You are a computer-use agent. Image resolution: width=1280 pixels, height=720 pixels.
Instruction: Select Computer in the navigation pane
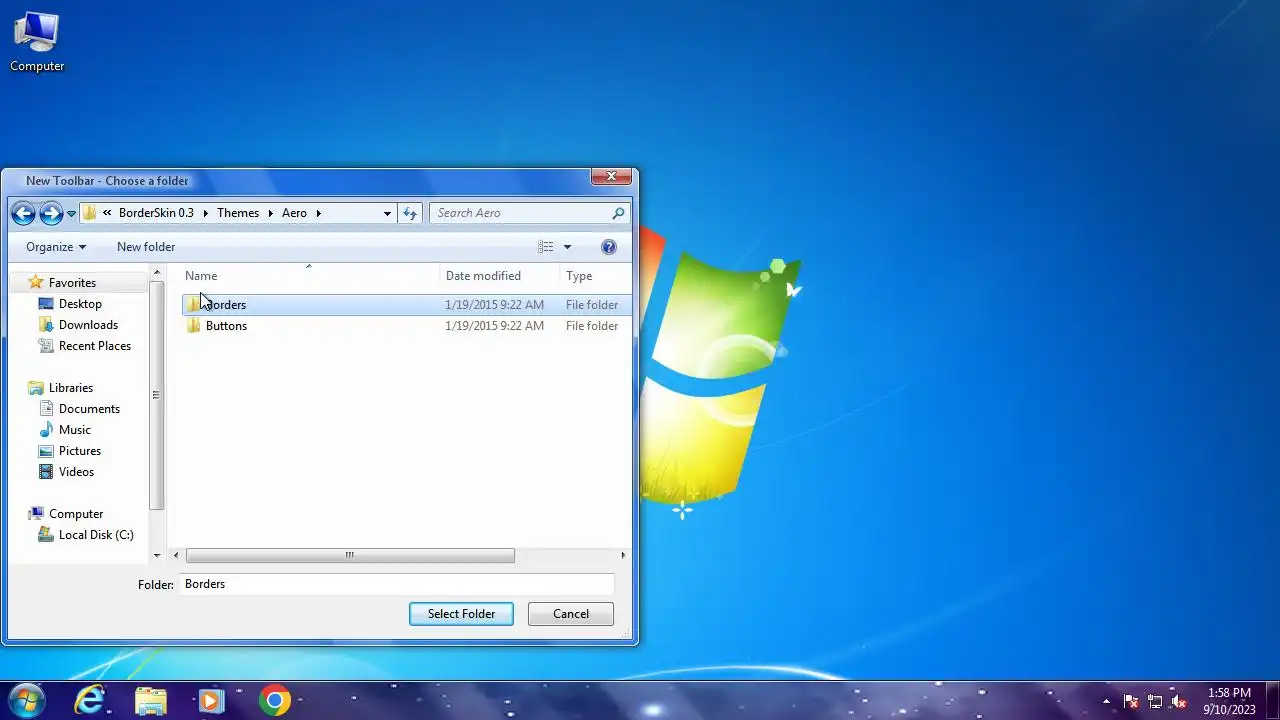pyautogui.click(x=76, y=514)
